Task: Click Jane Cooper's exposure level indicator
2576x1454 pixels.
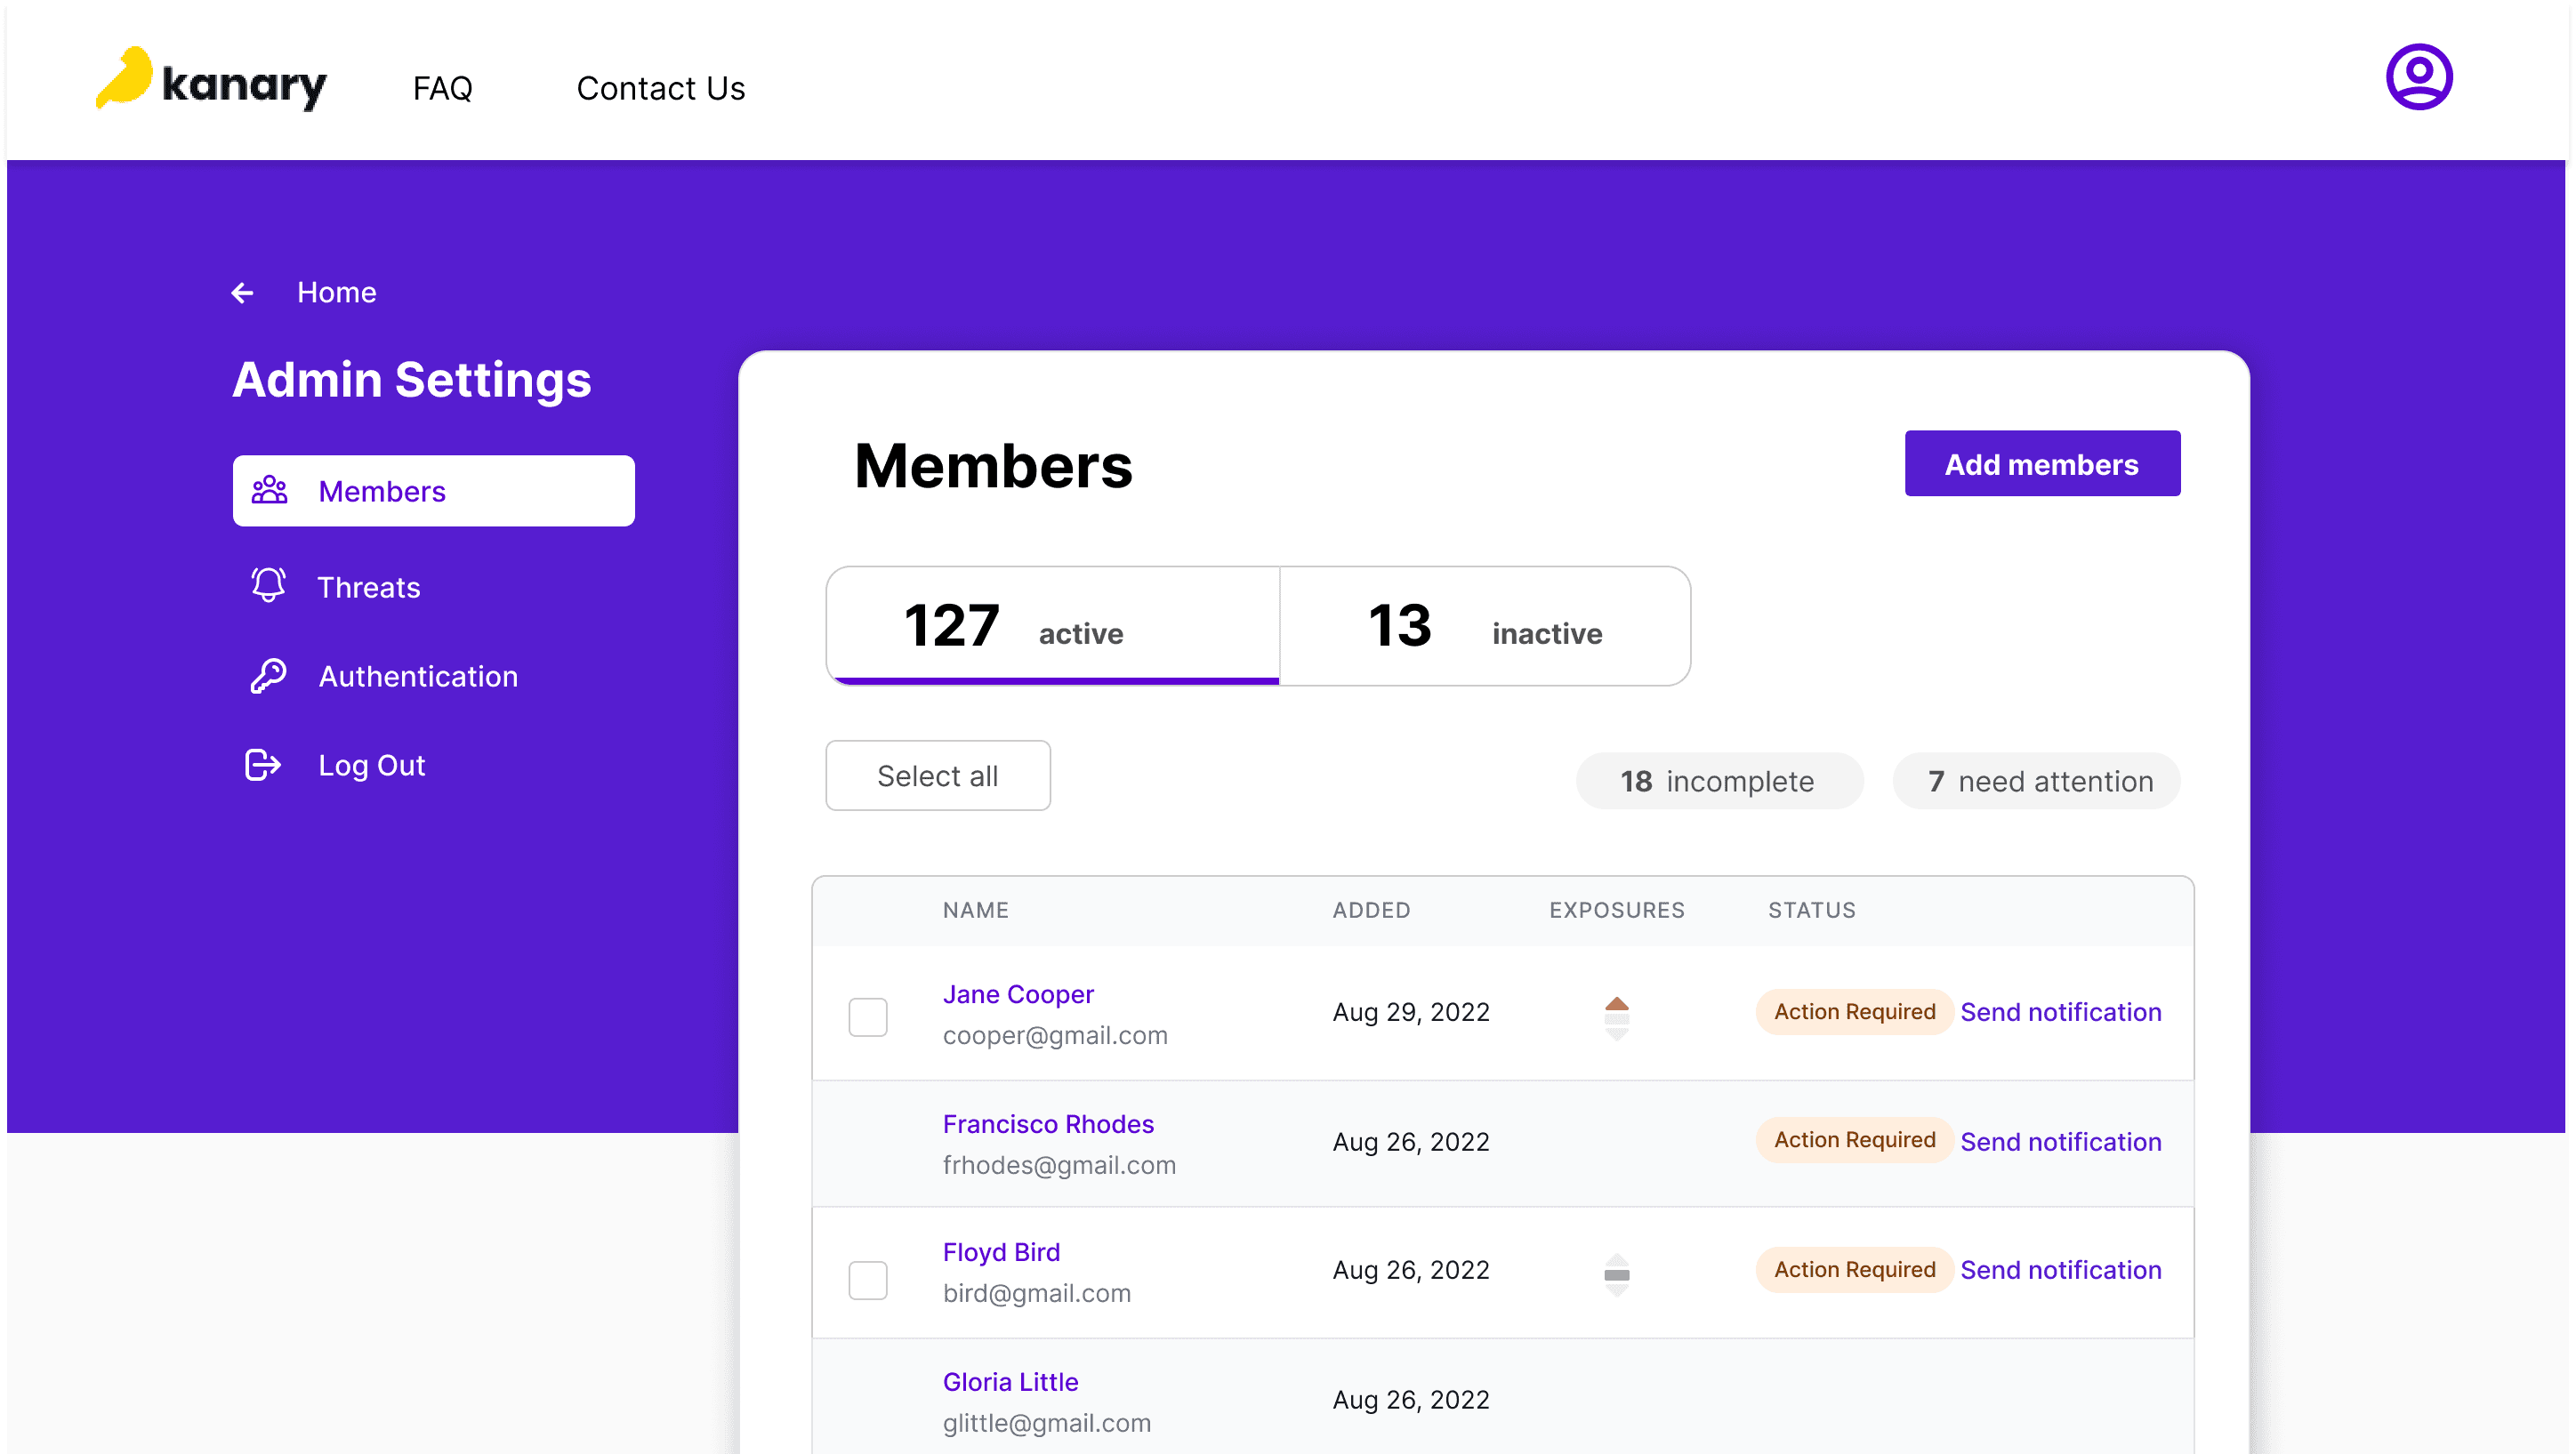Action: tap(1616, 1017)
